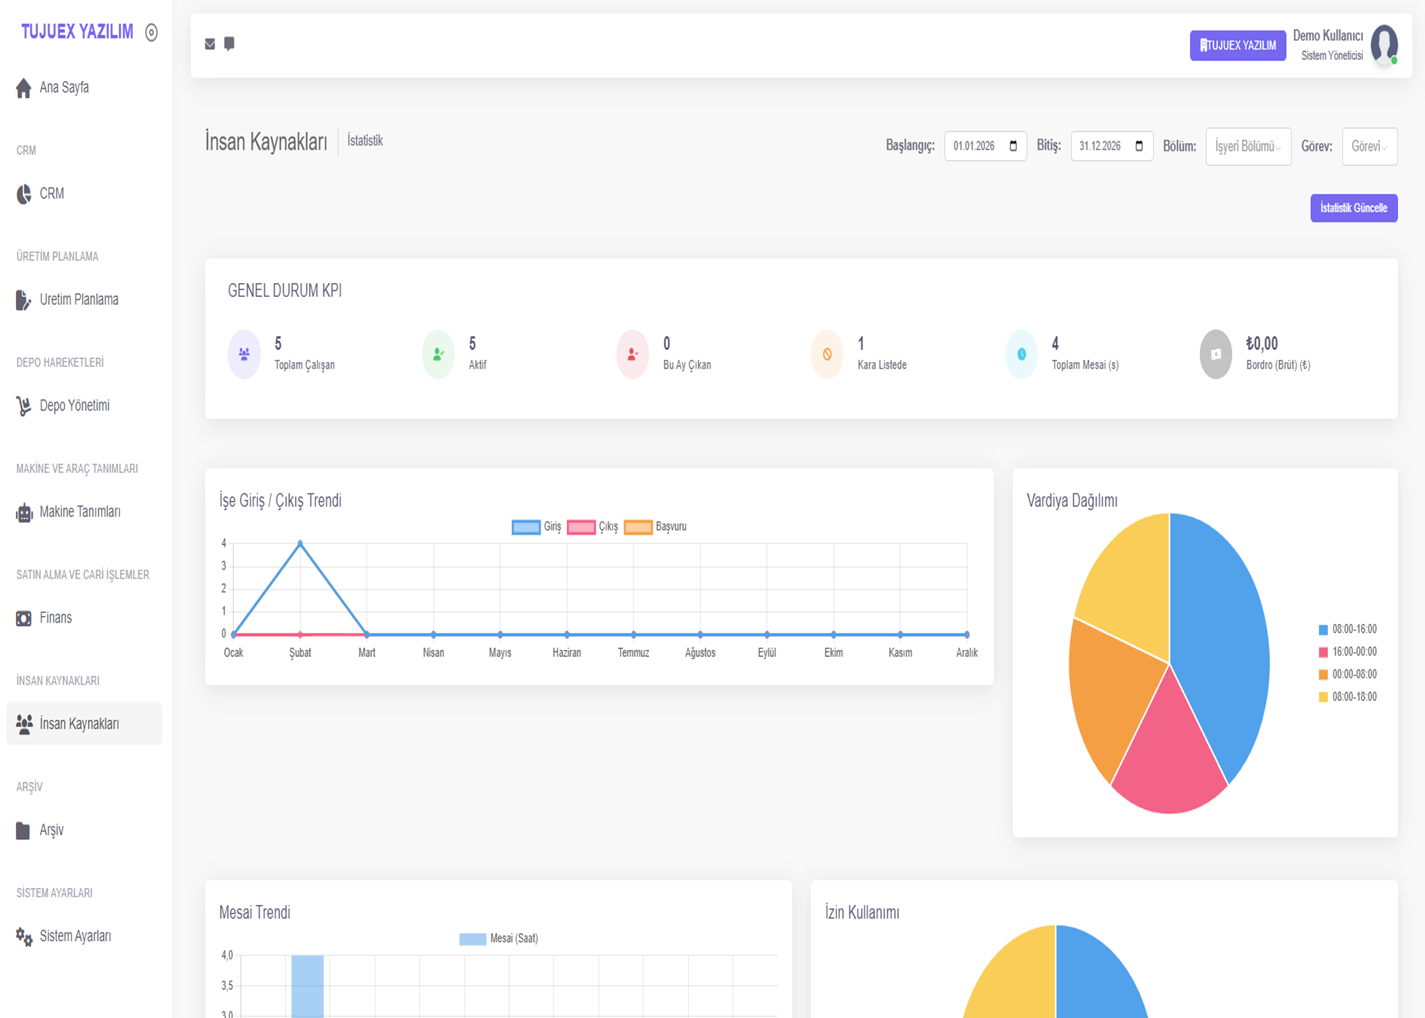Open calendar picker icon in Başlangıç date field
The width and height of the screenshot is (1425, 1018).
(x=1013, y=146)
